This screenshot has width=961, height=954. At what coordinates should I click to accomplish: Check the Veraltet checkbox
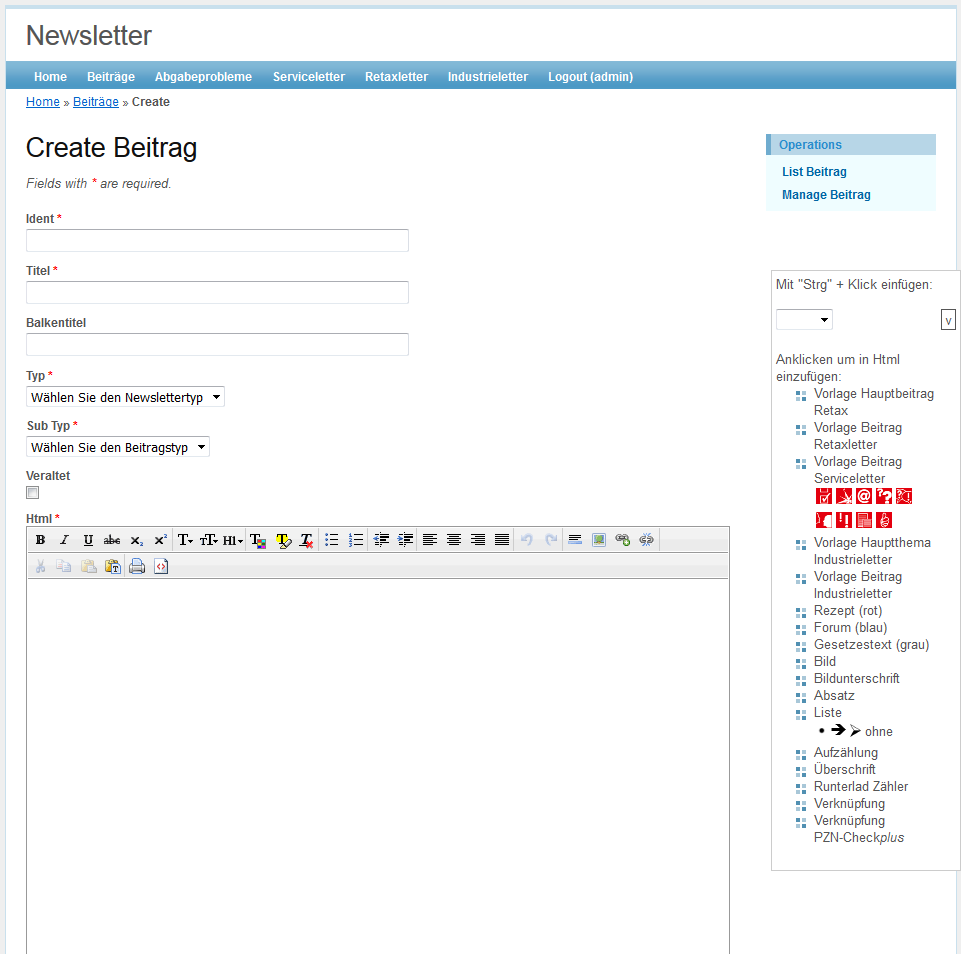(x=33, y=493)
